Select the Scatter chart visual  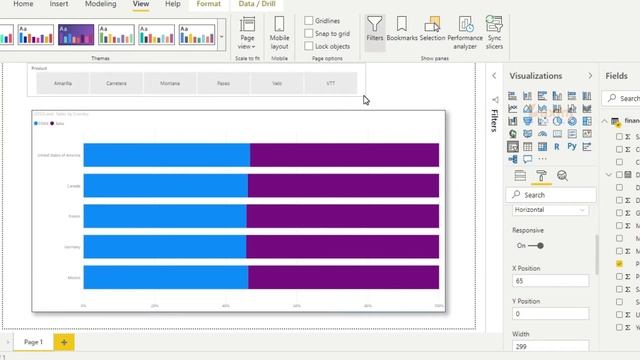tap(542, 121)
